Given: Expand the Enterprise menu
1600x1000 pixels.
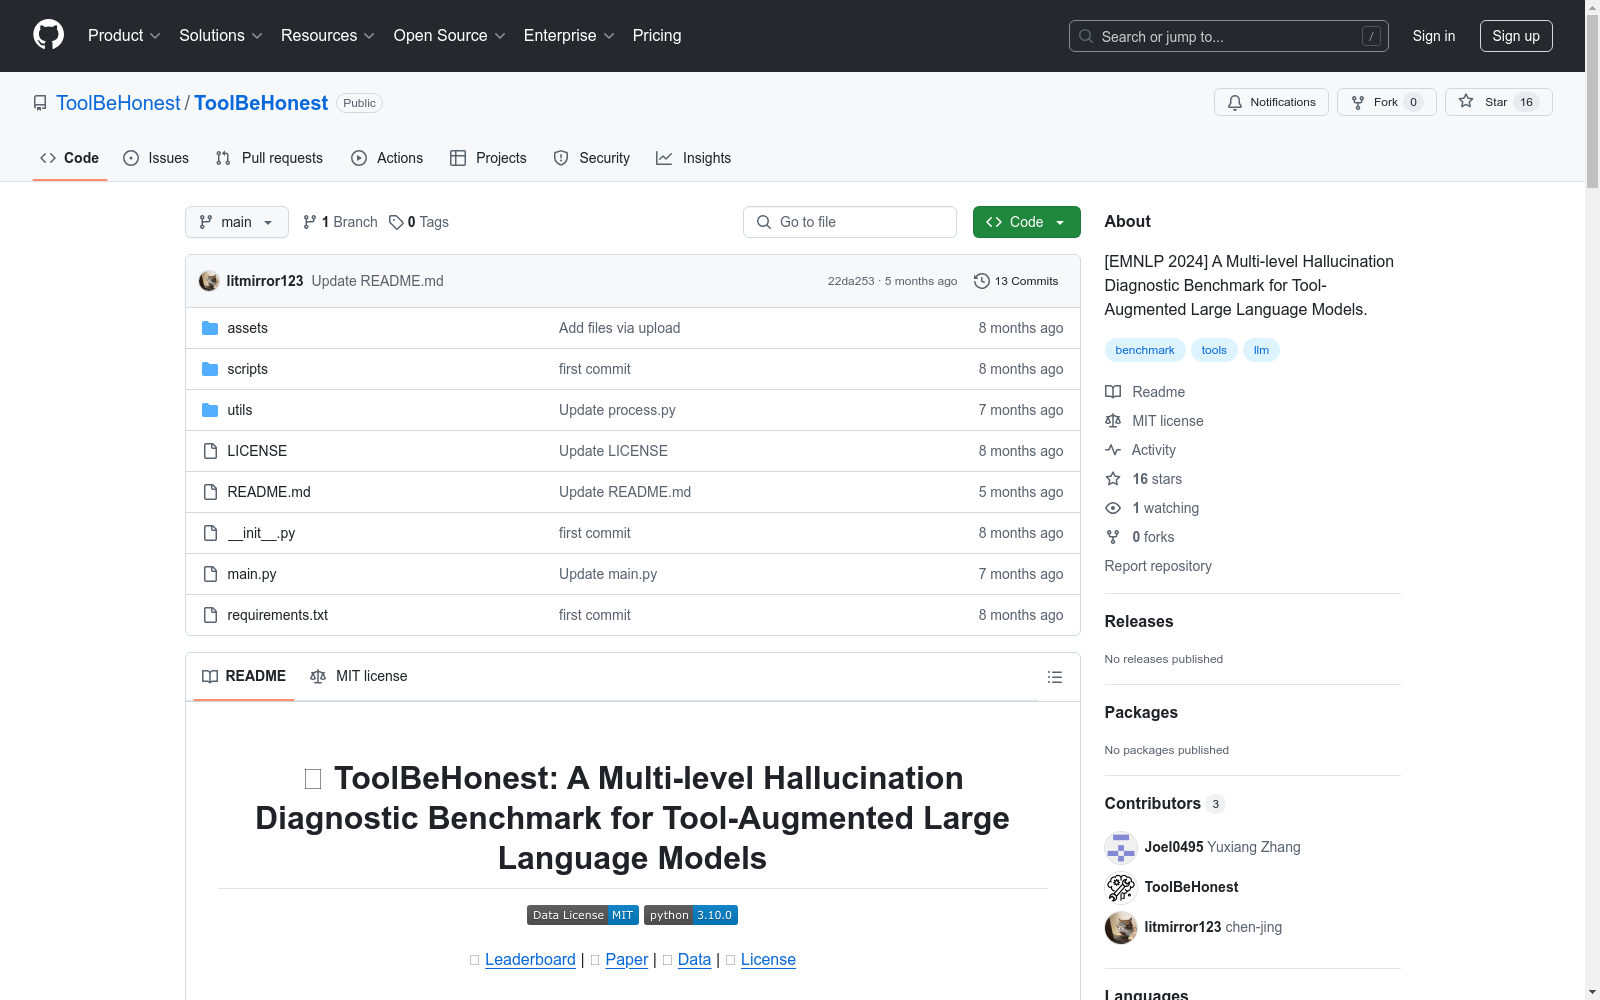Looking at the screenshot, I should point(569,36).
